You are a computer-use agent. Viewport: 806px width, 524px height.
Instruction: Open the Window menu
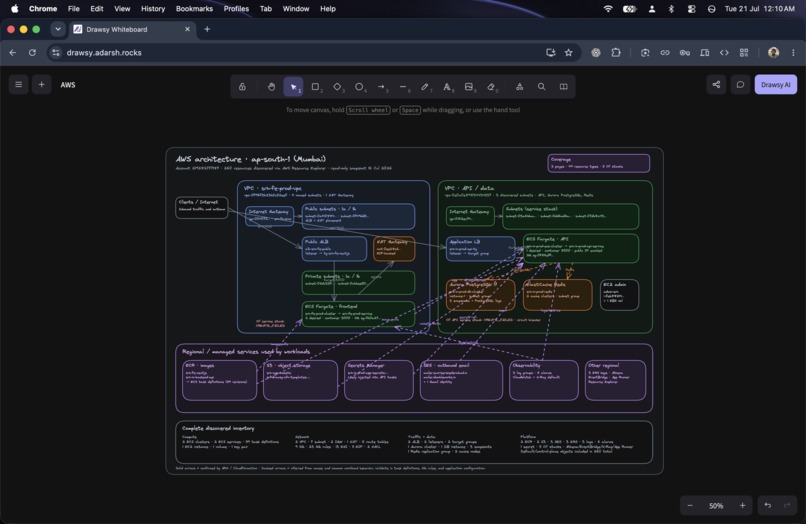[x=296, y=9]
